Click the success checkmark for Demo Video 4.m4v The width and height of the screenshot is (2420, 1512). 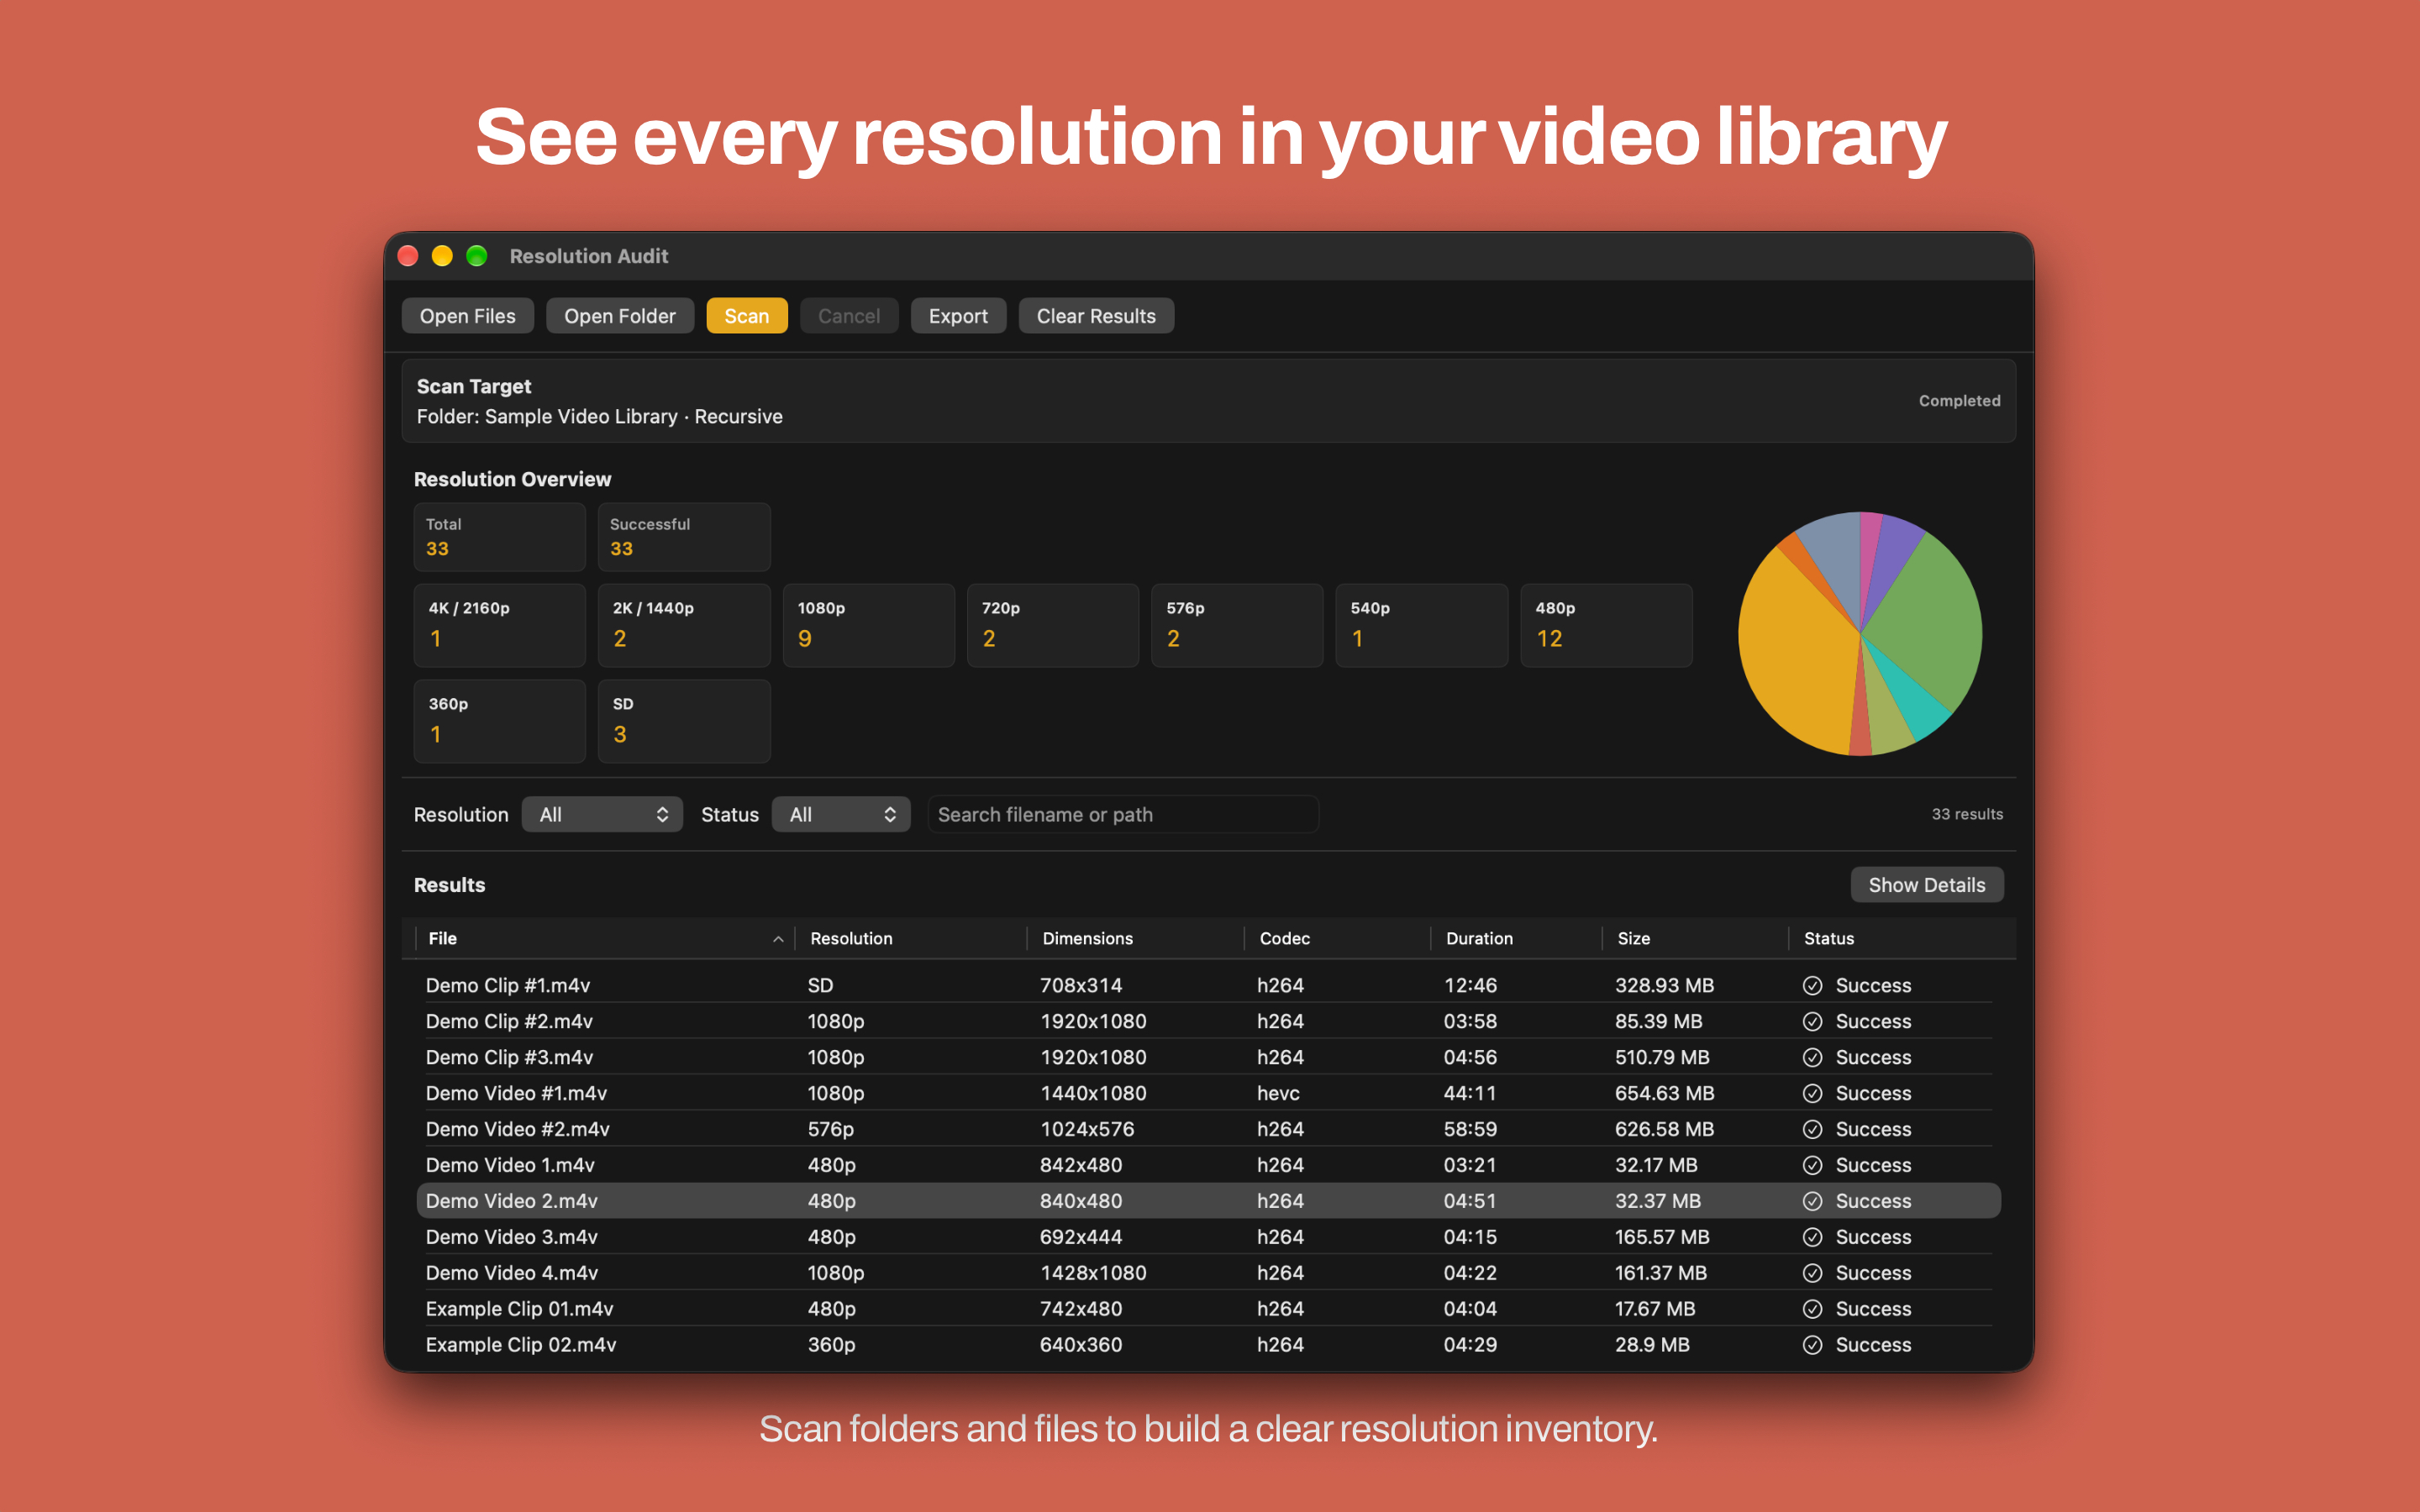click(x=1812, y=1273)
